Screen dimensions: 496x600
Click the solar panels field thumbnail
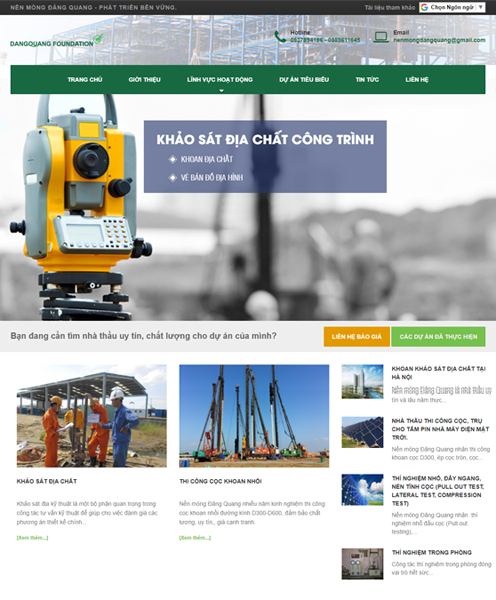(x=362, y=432)
